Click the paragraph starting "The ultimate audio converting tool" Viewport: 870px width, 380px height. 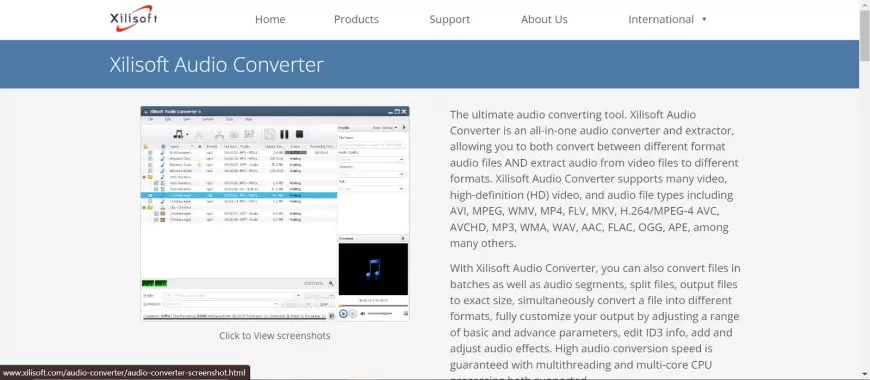coord(594,179)
